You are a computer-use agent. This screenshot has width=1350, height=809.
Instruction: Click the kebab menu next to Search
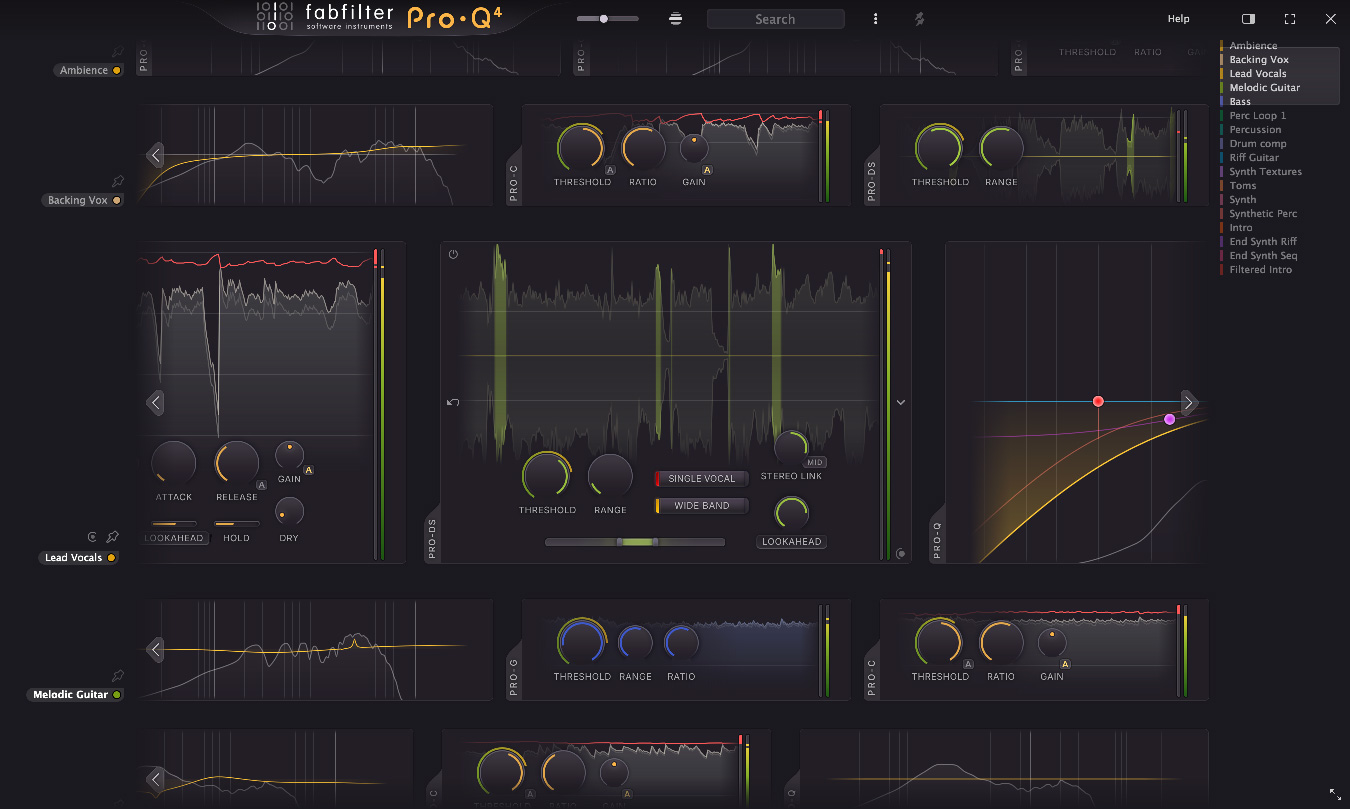coord(875,18)
